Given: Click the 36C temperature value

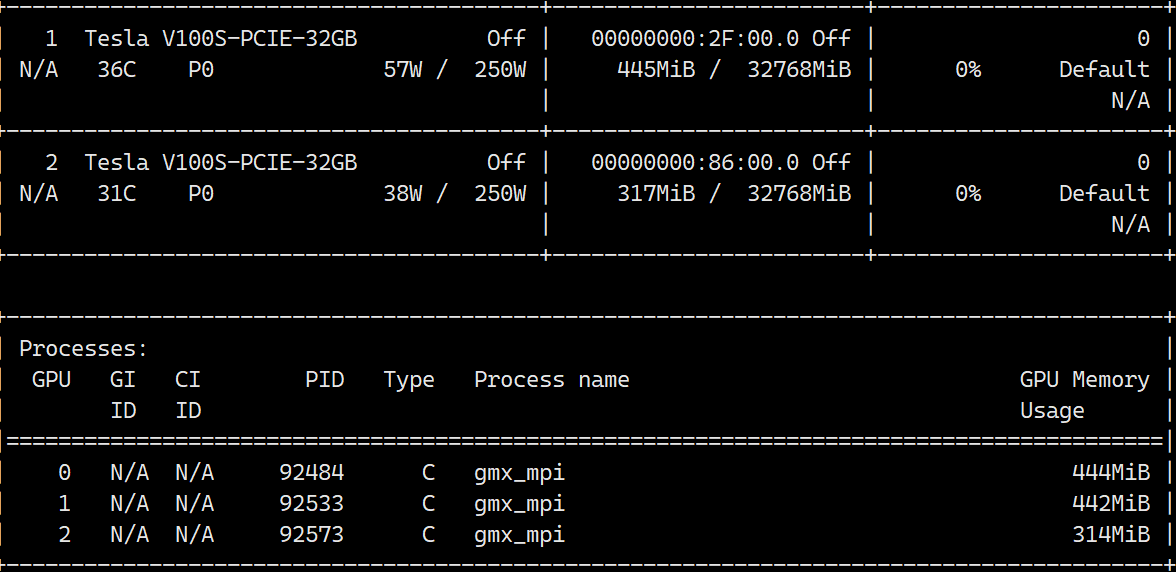Looking at the screenshot, I should click(116, 70).
